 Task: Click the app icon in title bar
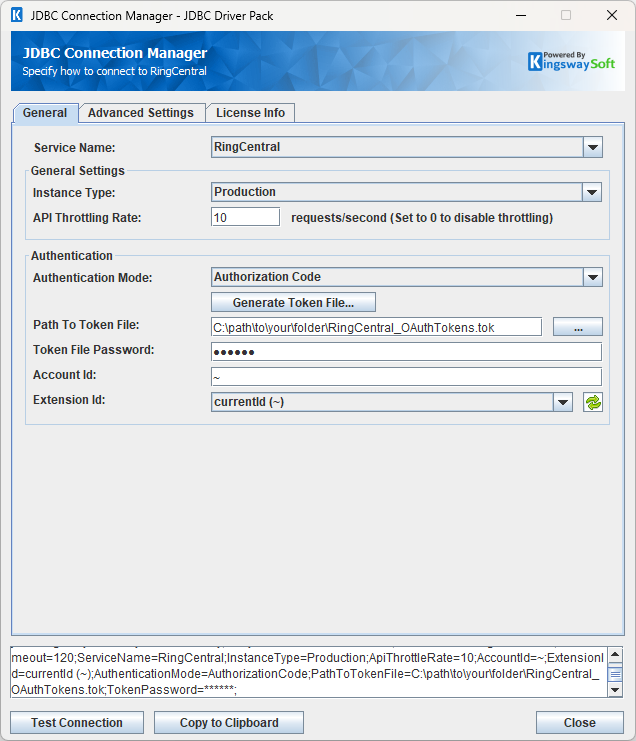tap(17, 15)
